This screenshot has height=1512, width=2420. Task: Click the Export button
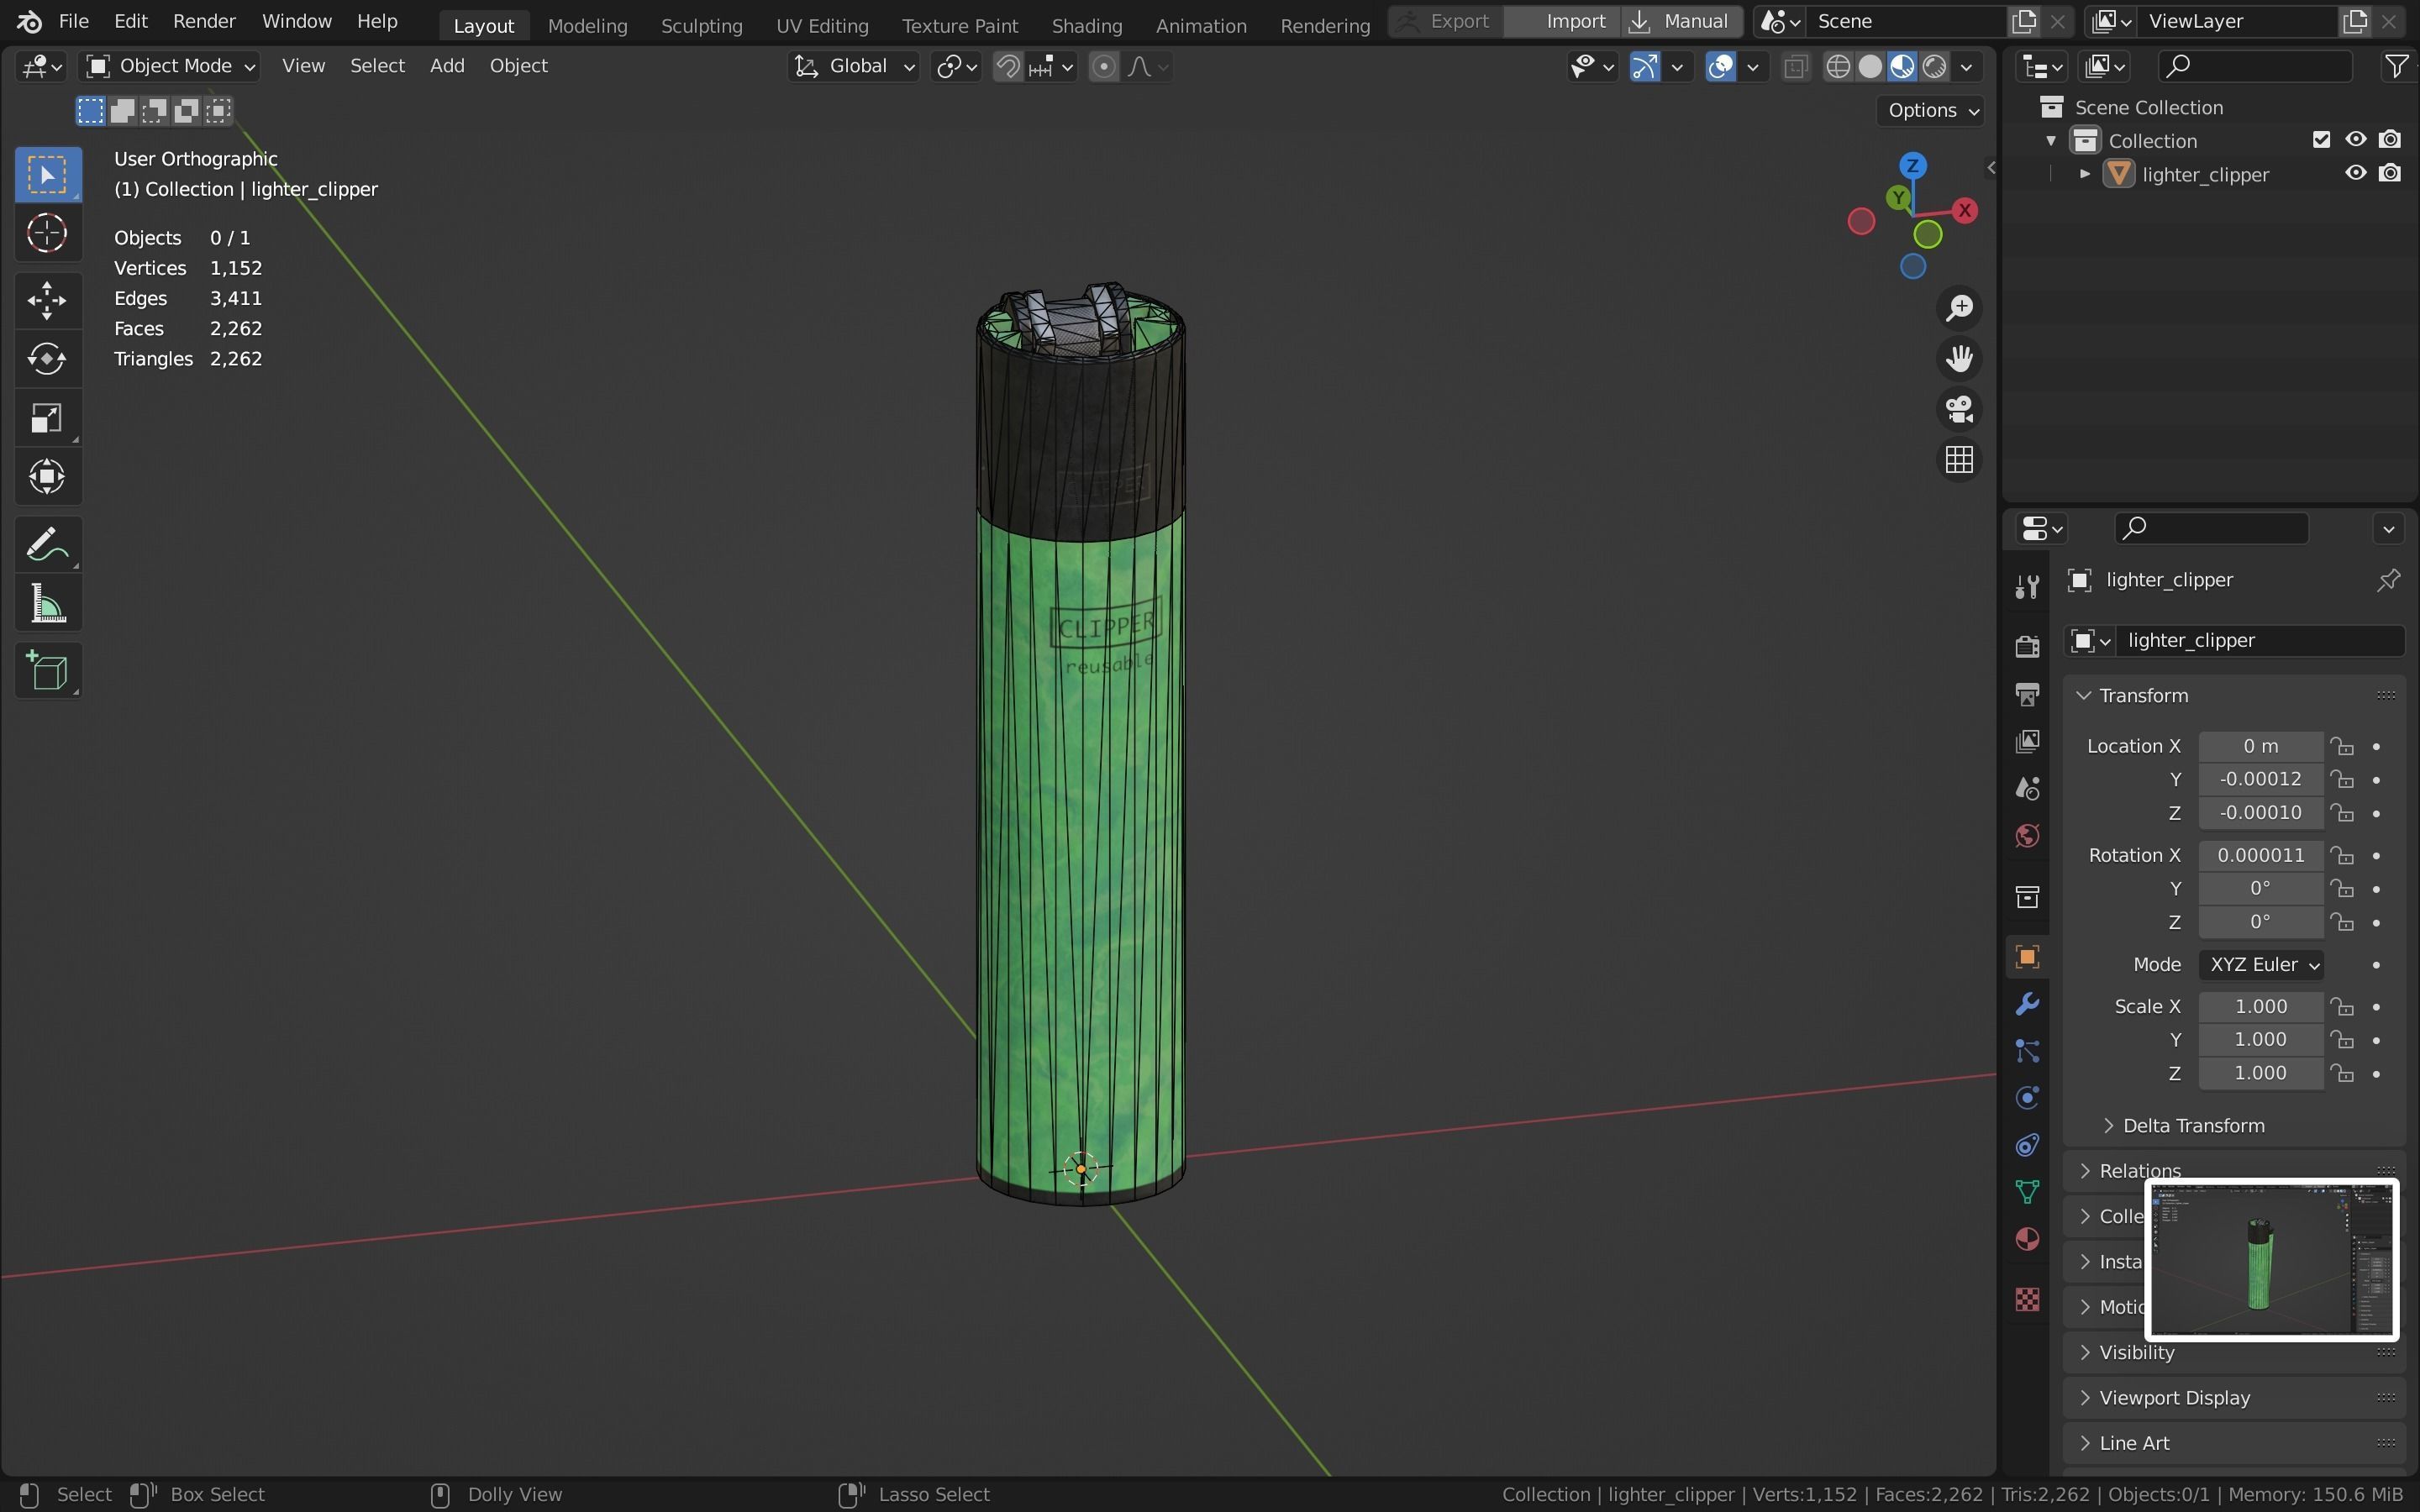(1446, 21)
